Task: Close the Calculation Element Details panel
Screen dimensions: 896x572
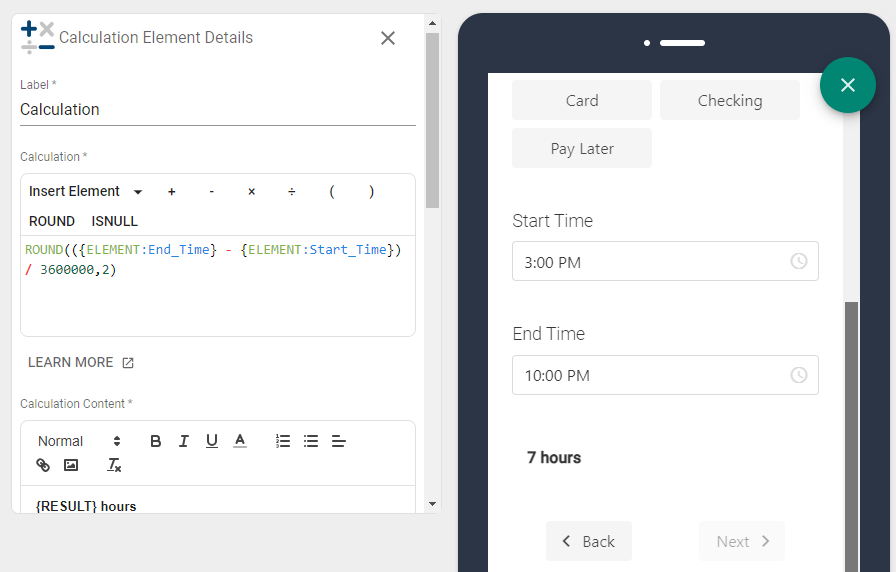Action: coord(388,38)
